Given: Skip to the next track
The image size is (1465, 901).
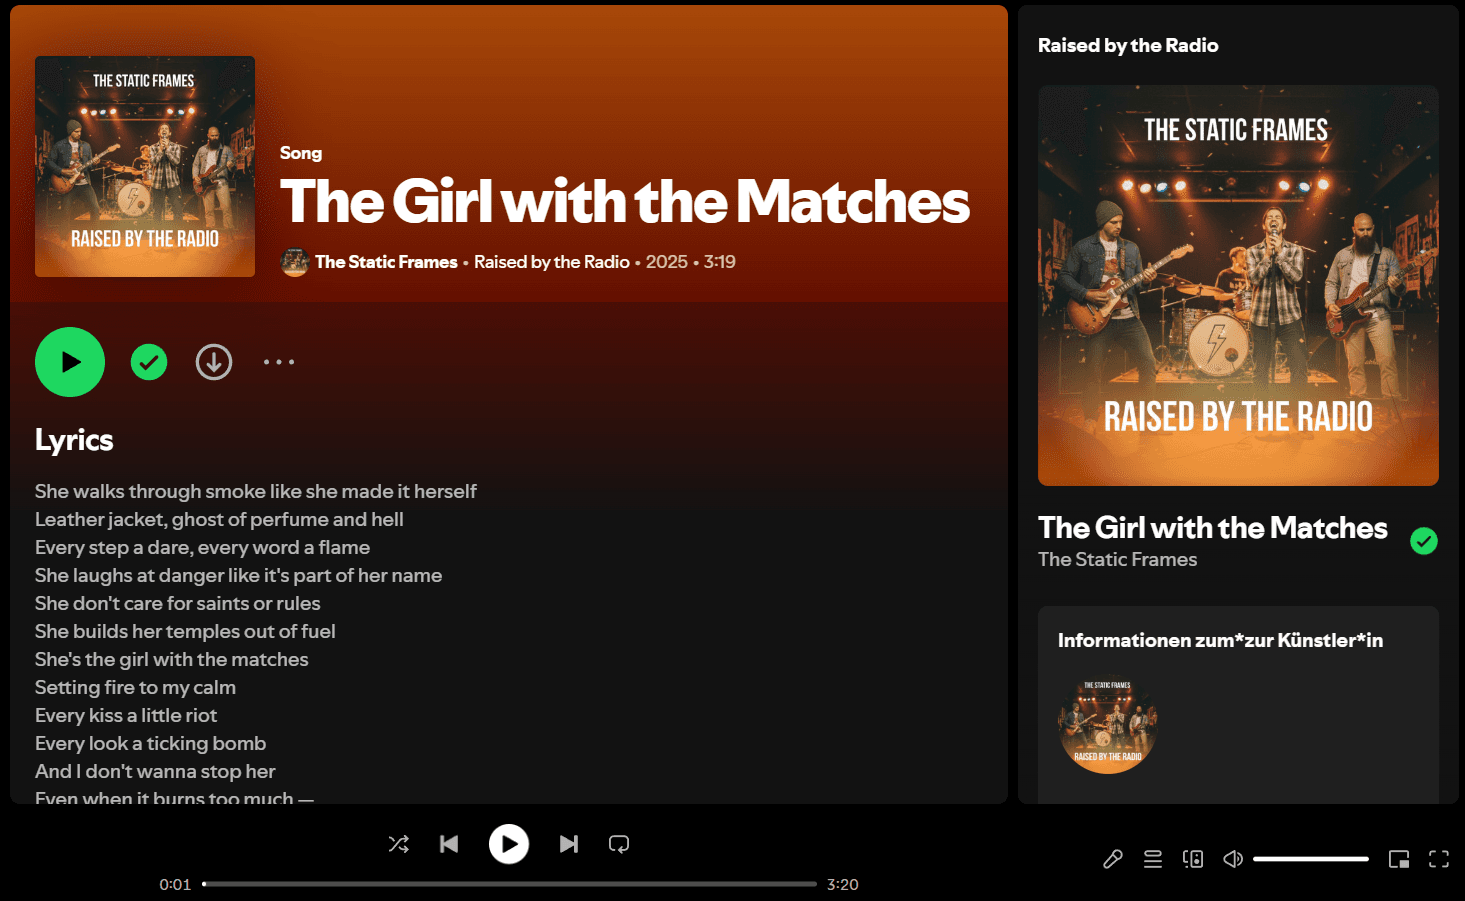Looking at the screenshot, I should coord(569,844).
